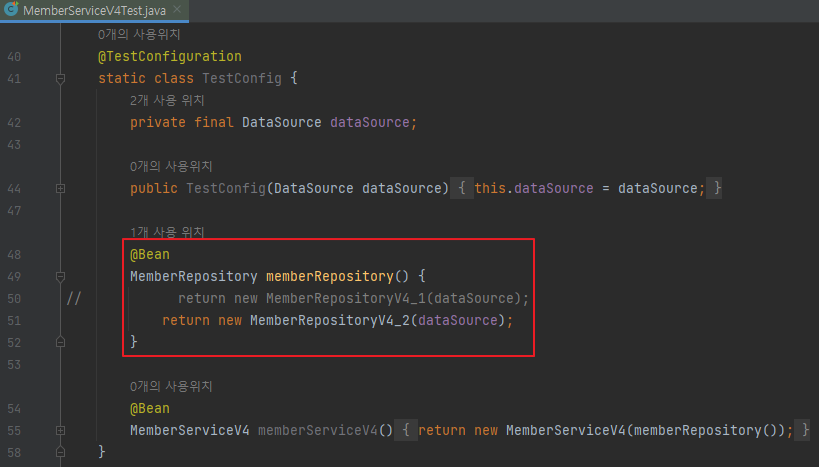This screenshot has width=819, height=467.
Task: Click the comment slashes on line 50
Action: 74,298
